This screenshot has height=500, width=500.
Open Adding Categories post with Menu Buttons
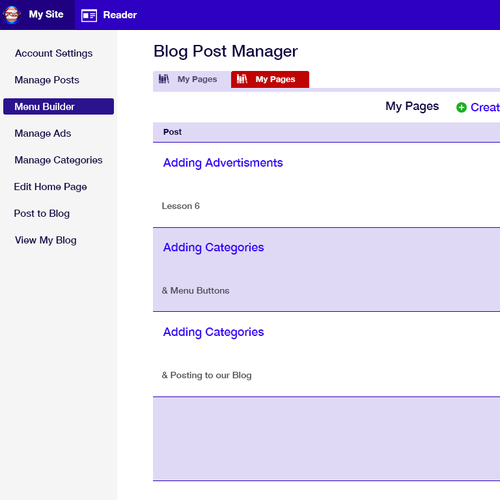213,247
